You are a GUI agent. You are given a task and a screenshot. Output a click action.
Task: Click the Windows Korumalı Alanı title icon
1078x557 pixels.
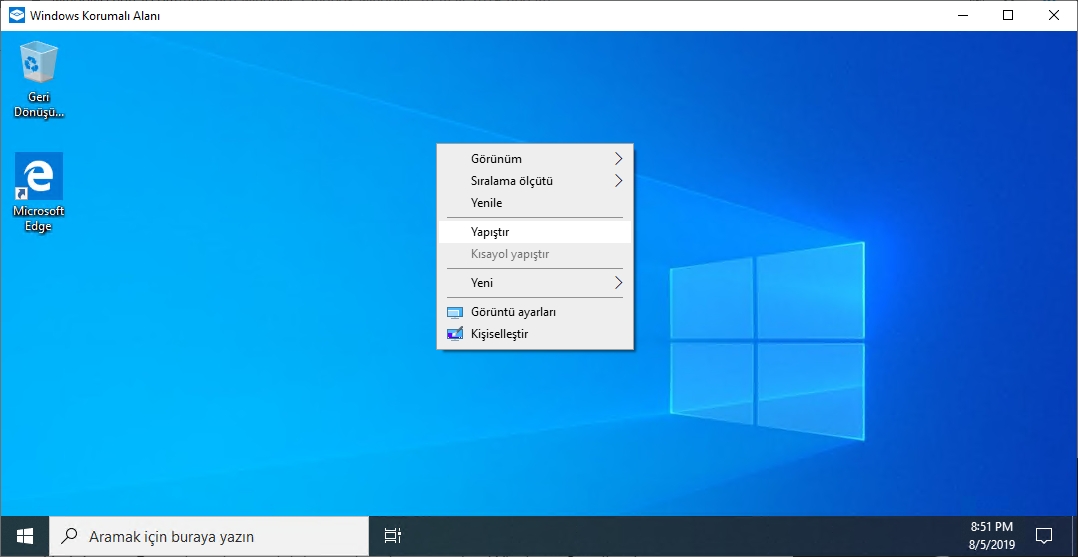(16, 15)
